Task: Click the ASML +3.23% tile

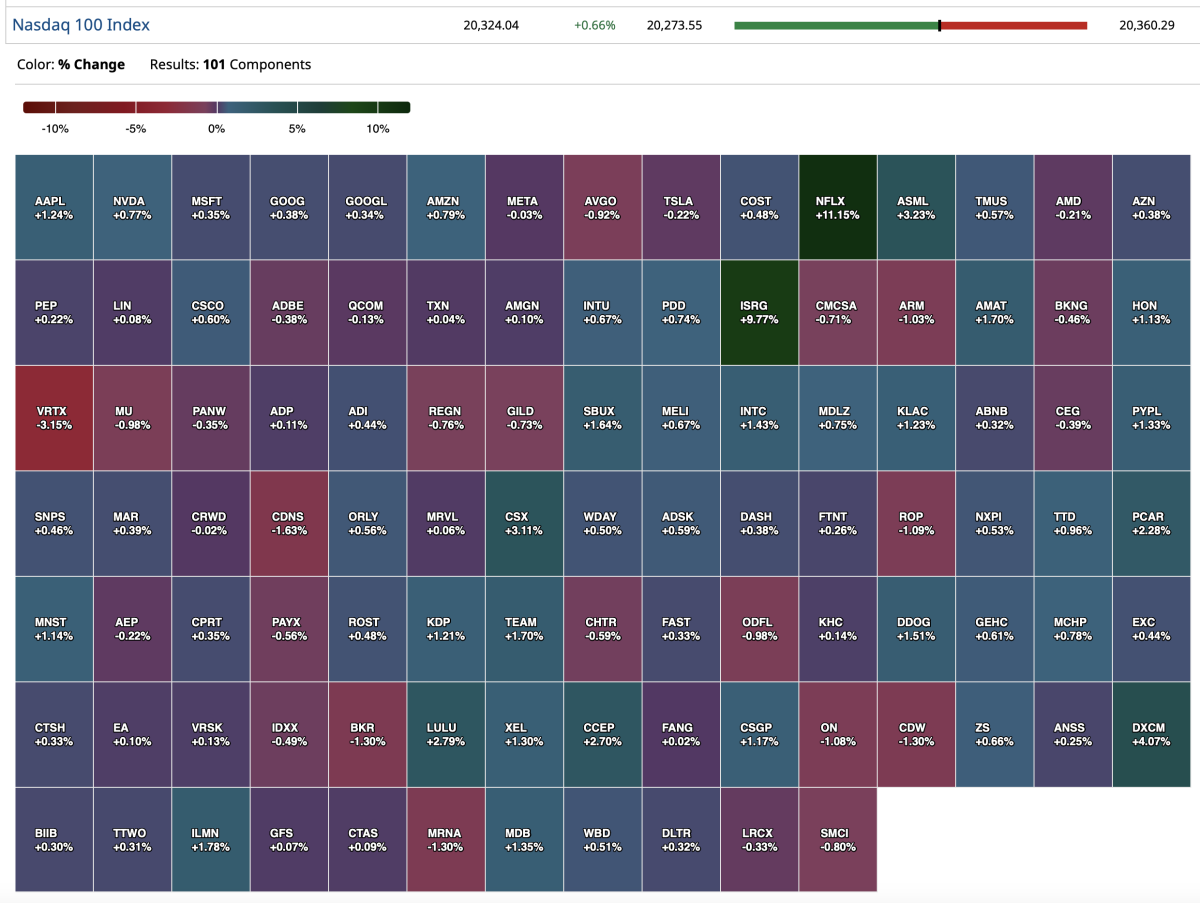Action: tap(916, 207)
